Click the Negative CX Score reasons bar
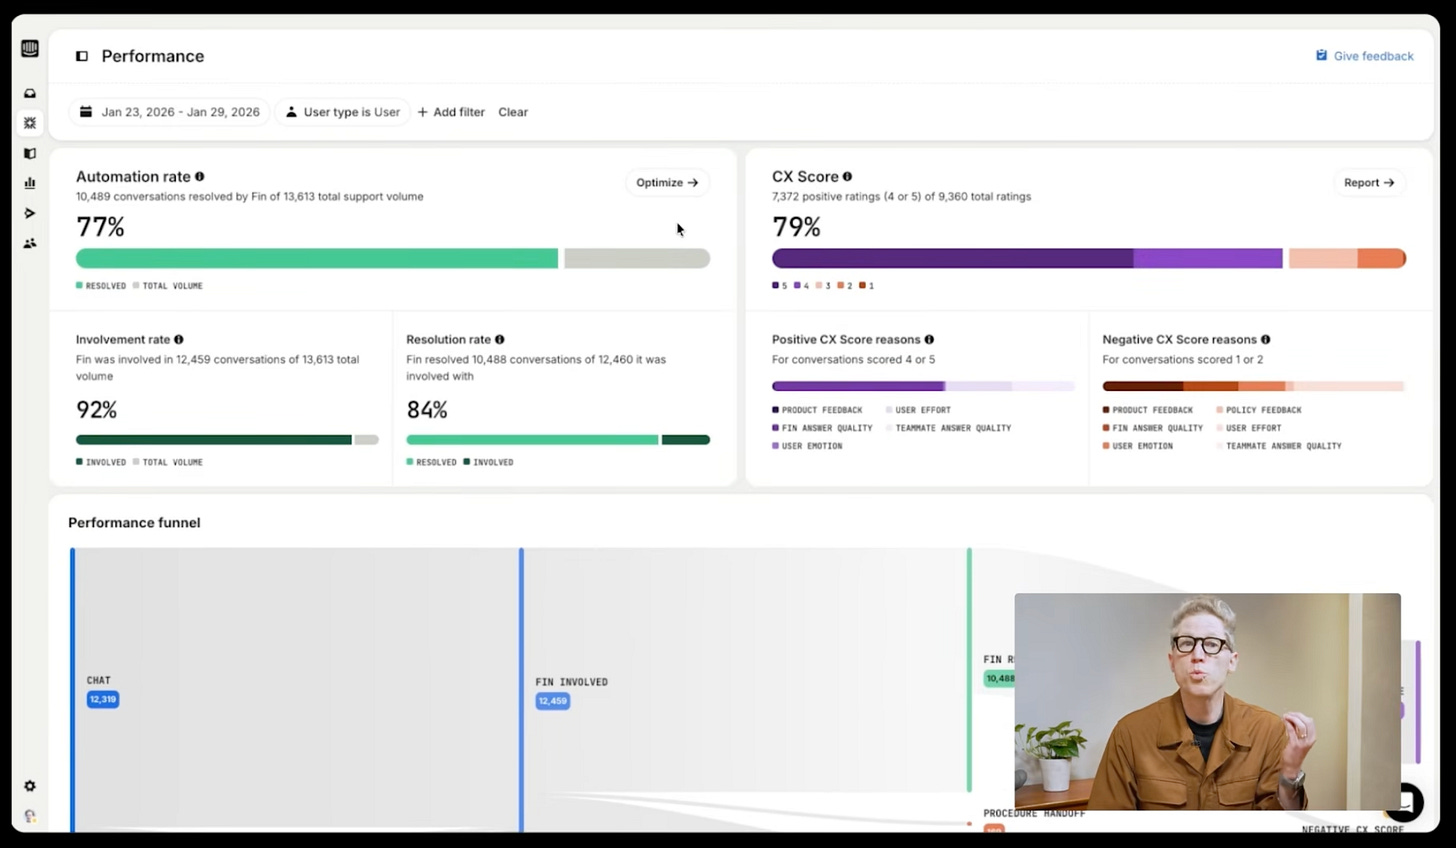Image resolution: width=1456 pixels, height=848 pixels. coord(1253,386)
